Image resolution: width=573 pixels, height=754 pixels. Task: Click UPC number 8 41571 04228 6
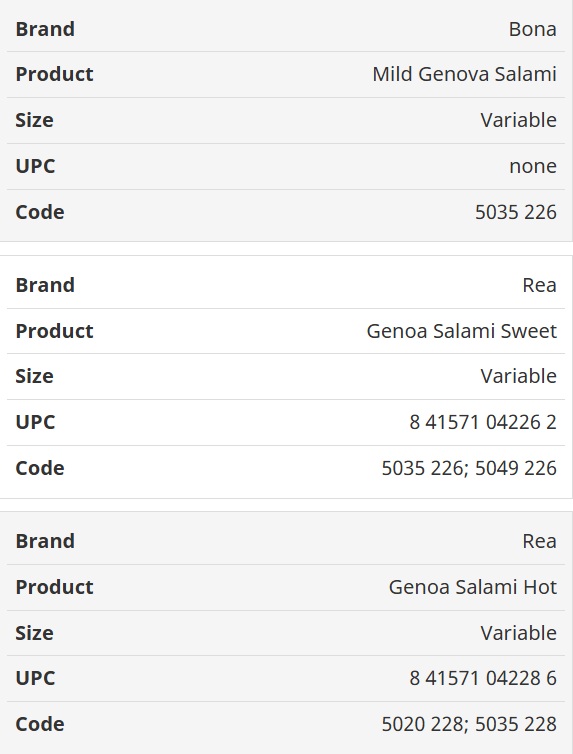pos(483,679)
